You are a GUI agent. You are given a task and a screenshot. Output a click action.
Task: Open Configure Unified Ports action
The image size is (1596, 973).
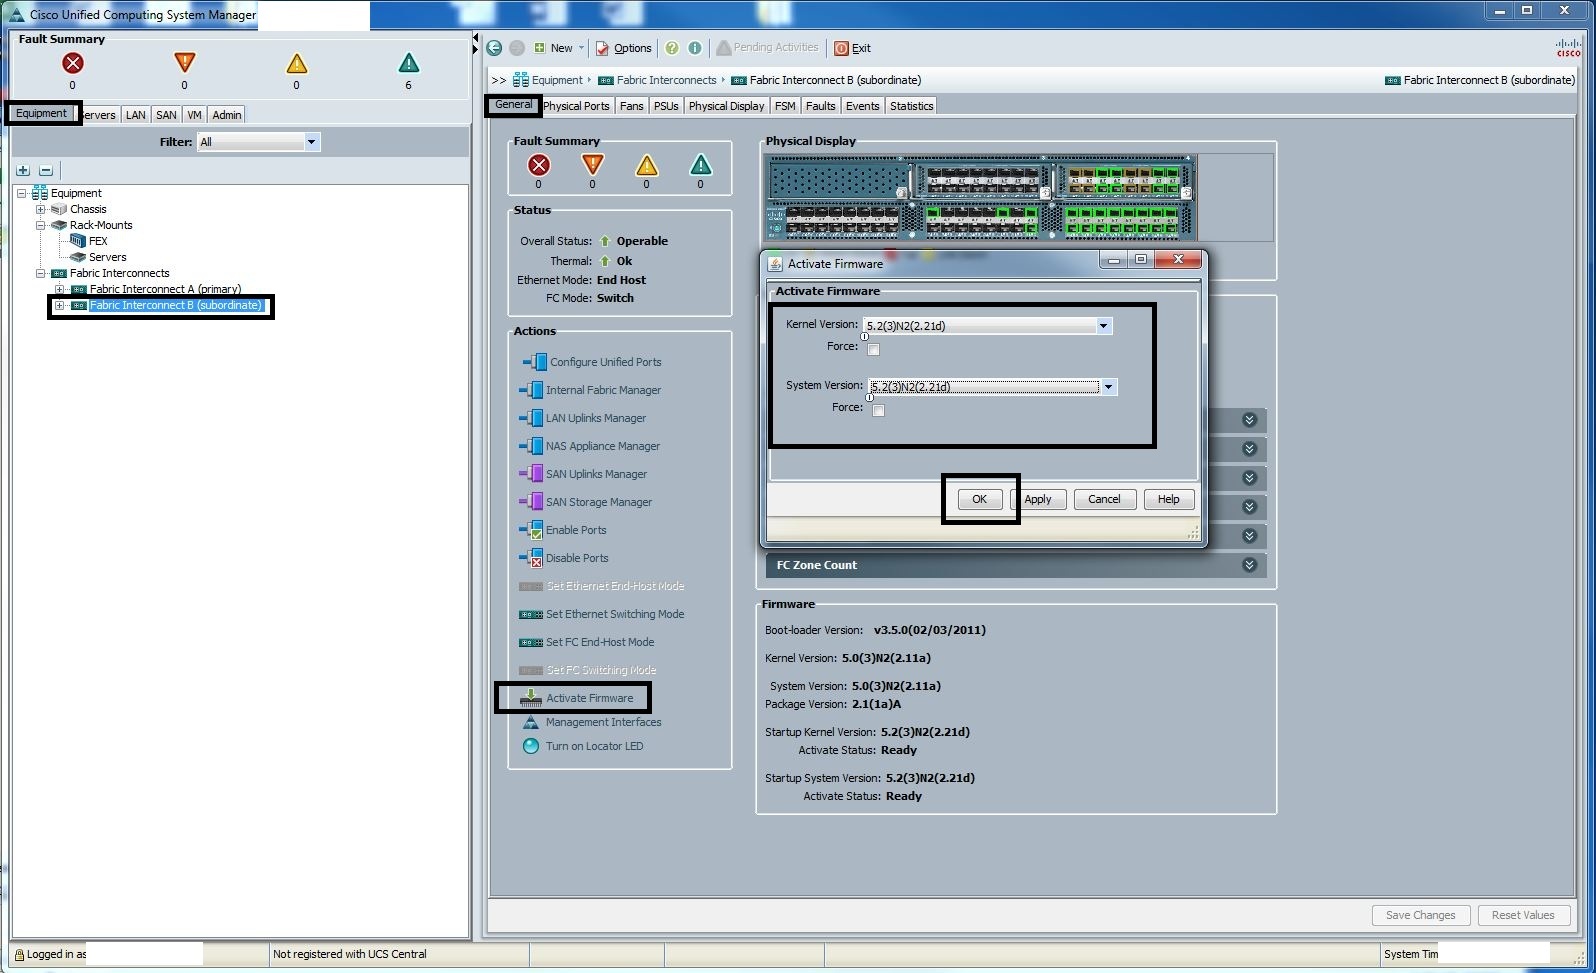(605, 362)
